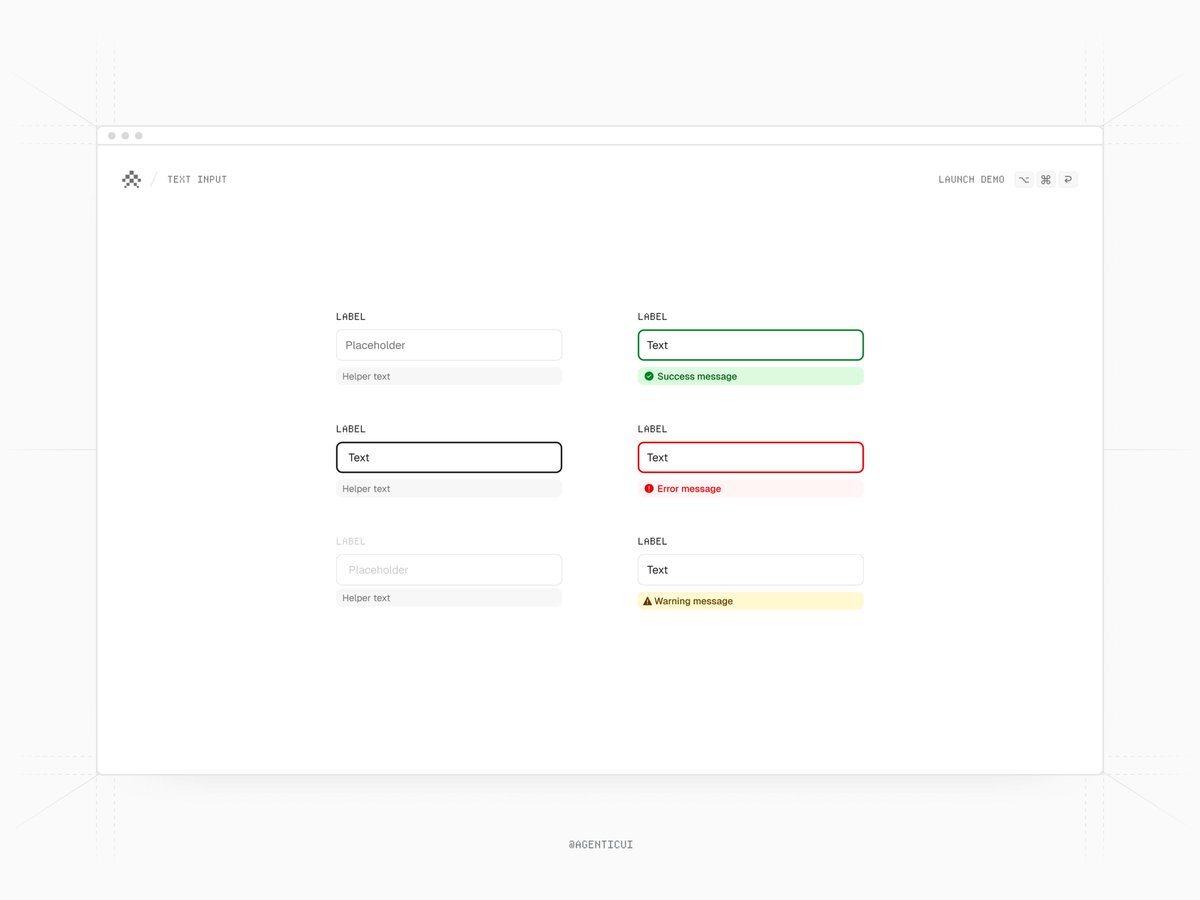Click Helper text below the disabled Placeholder input
The image size is (1200, 900).
click(366, 598)
